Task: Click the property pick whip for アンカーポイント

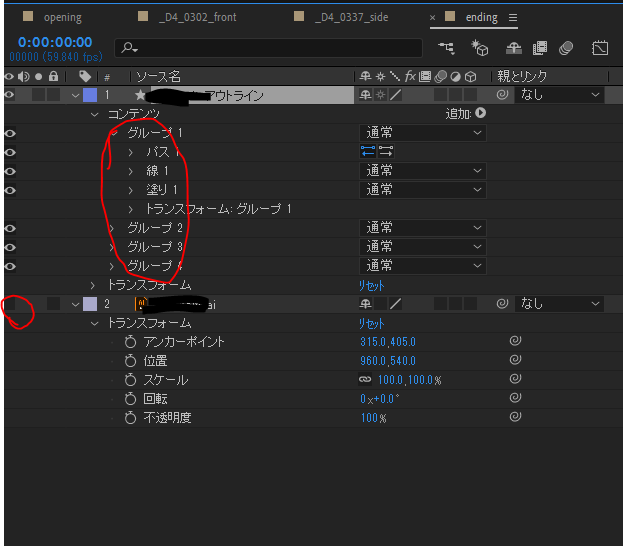Action: point(515,341)
